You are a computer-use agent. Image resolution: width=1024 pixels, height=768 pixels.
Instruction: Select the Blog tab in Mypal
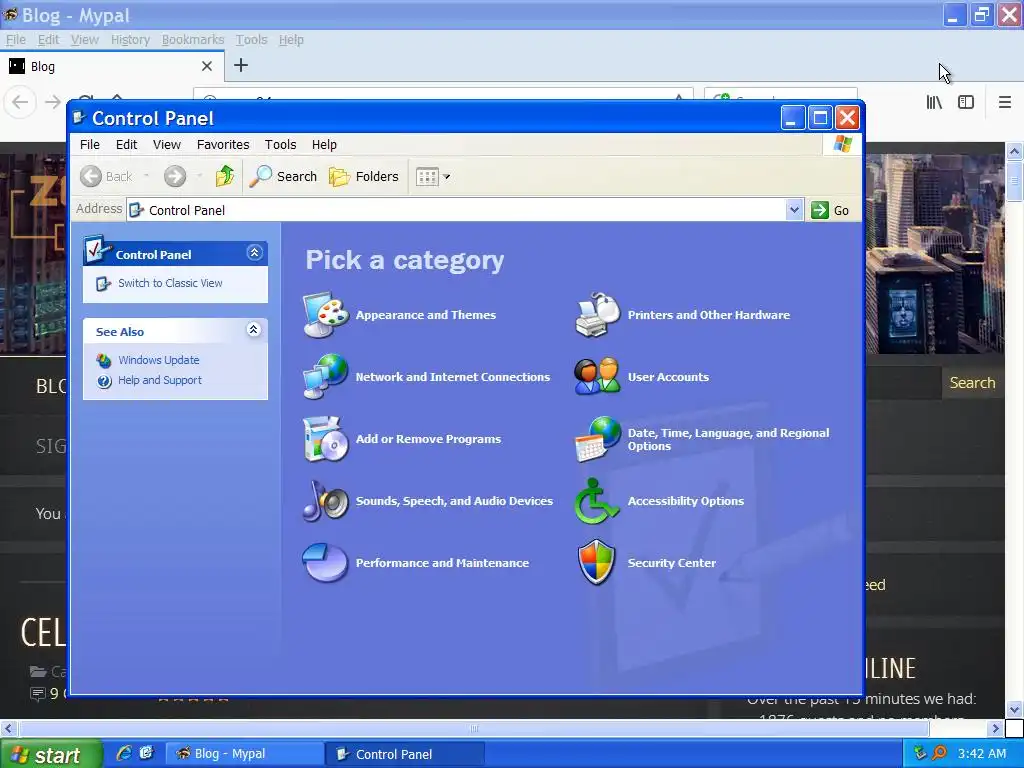point(112,66)
